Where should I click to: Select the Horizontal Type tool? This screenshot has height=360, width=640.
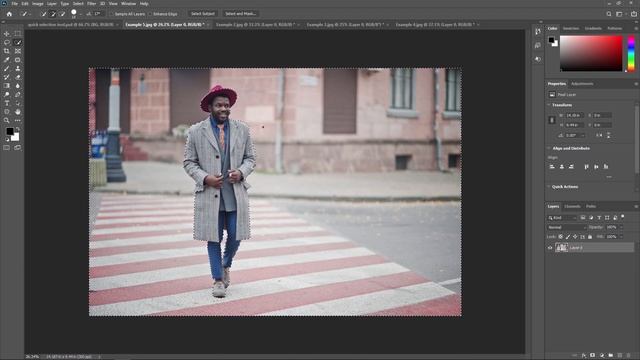pos(7,103)
